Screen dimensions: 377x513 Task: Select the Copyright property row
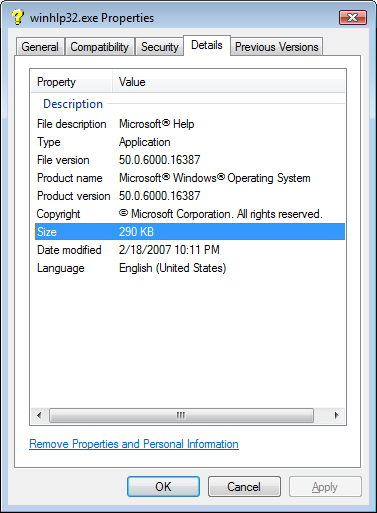click(190, 214)
